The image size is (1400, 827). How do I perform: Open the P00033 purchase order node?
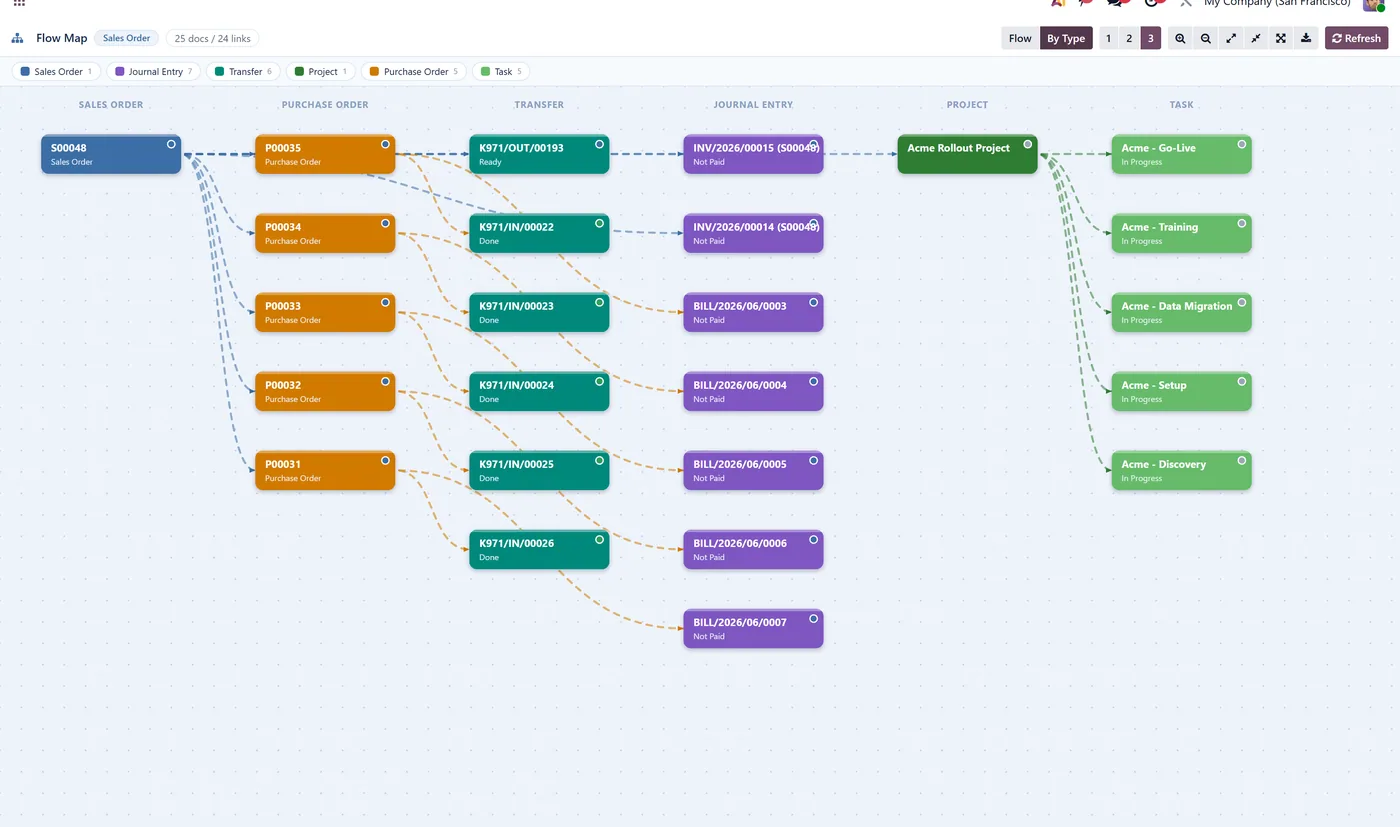pyautogui.click(x=325, y=312)
